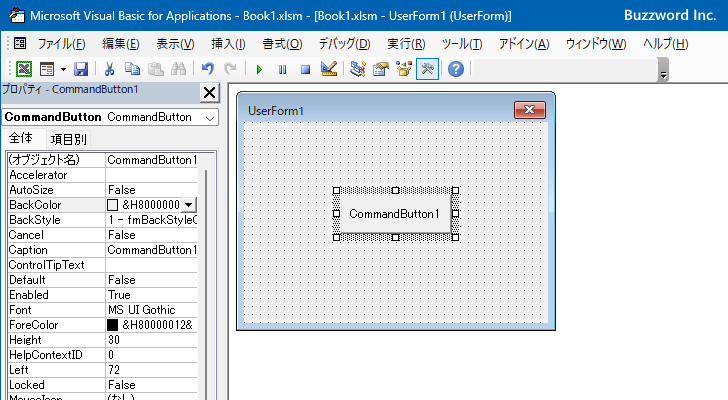Click the Caption property value field
This screenshot has width=728, height=400.
(152, 249)
